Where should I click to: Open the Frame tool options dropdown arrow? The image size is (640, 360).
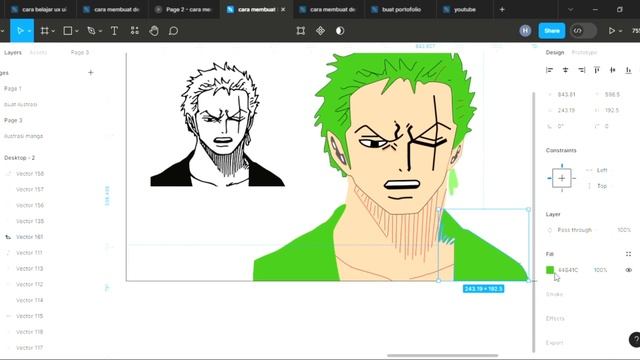[53, 31]
